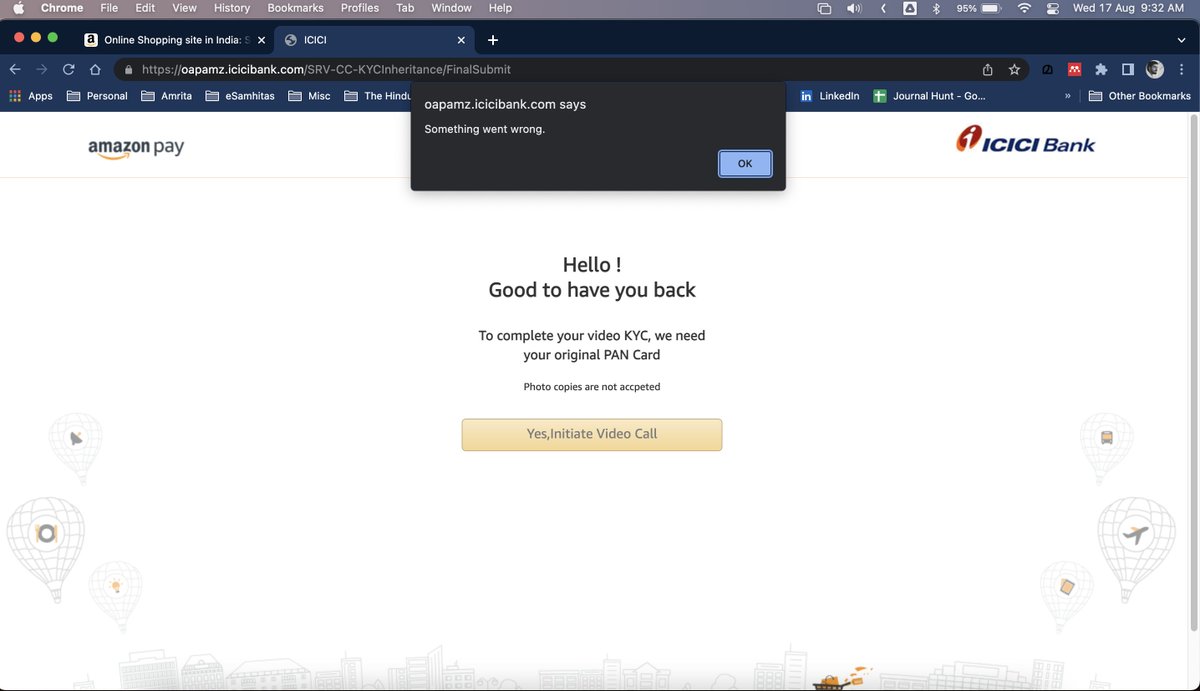Open the Bluetooth menu bar icon
This screenshot has height=691, width=1200.
tap(937, 8)
